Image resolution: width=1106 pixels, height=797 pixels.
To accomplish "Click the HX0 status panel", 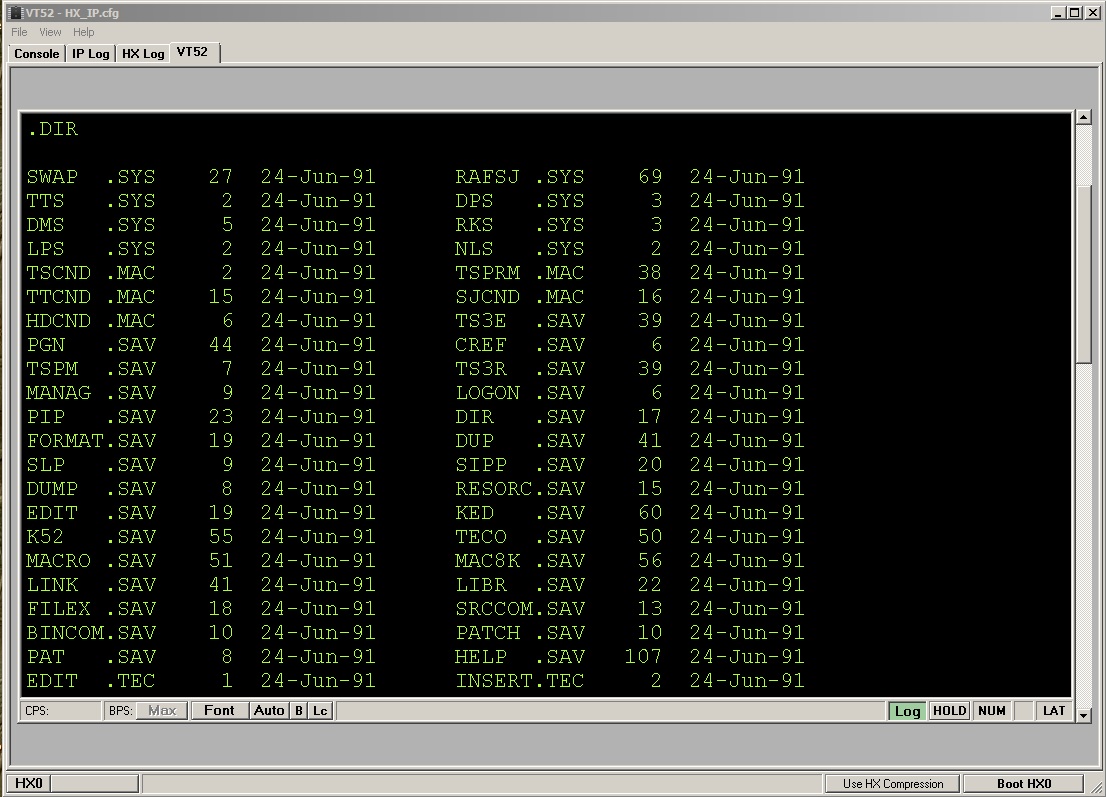I will pyautogui.click(x=29, y=784).
